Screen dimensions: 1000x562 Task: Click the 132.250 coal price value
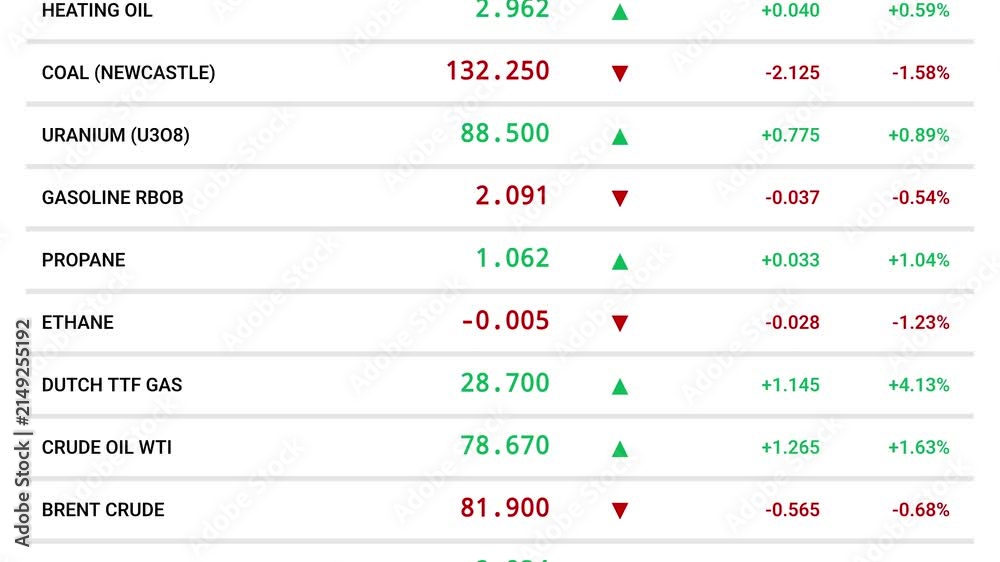coord(497,71)
